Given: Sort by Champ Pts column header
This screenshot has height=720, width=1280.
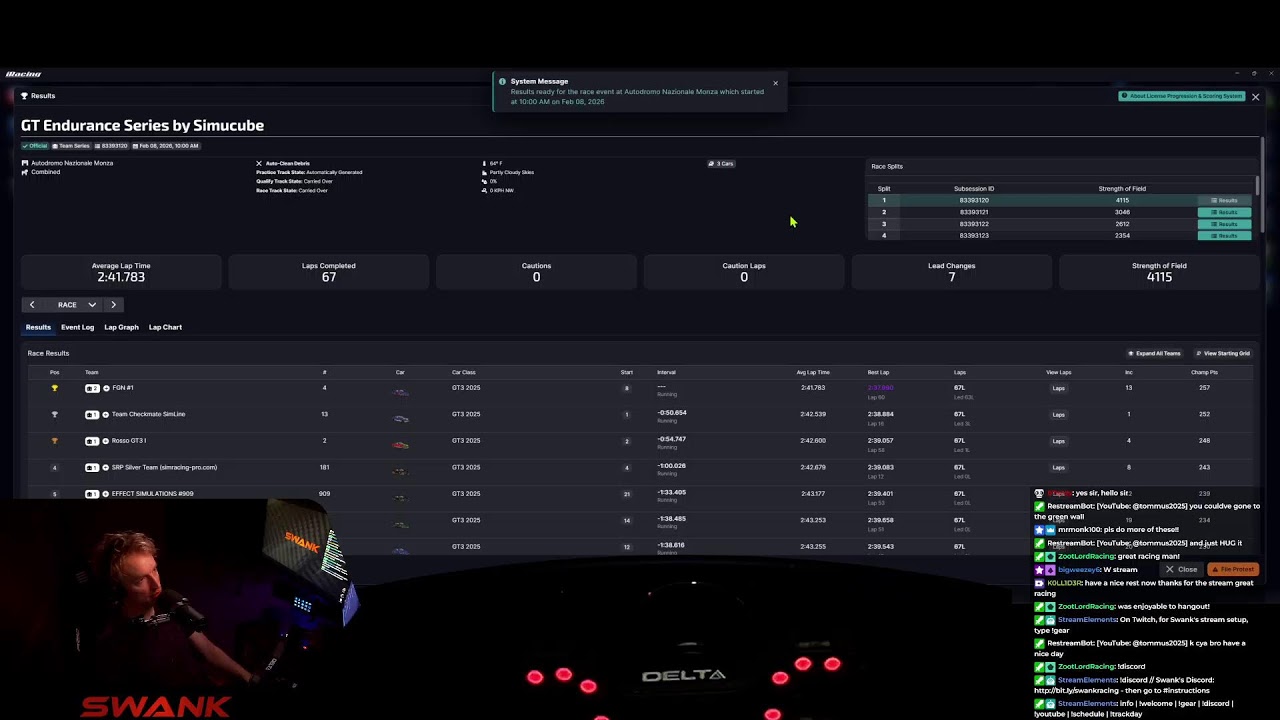Looking at the screenshot, I should point(1204,373).
